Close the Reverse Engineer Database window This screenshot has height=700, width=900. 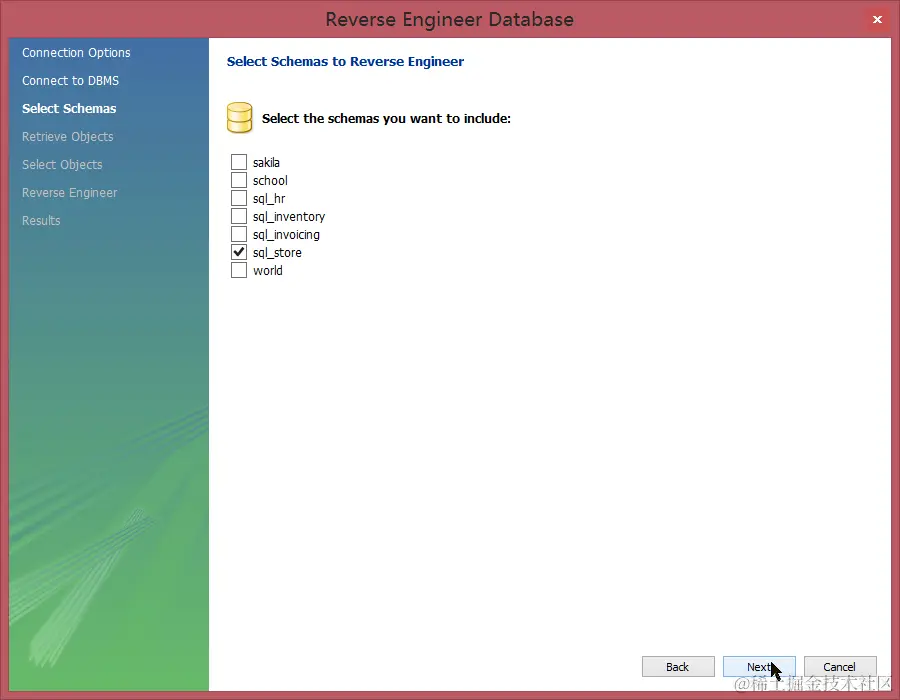877,20
